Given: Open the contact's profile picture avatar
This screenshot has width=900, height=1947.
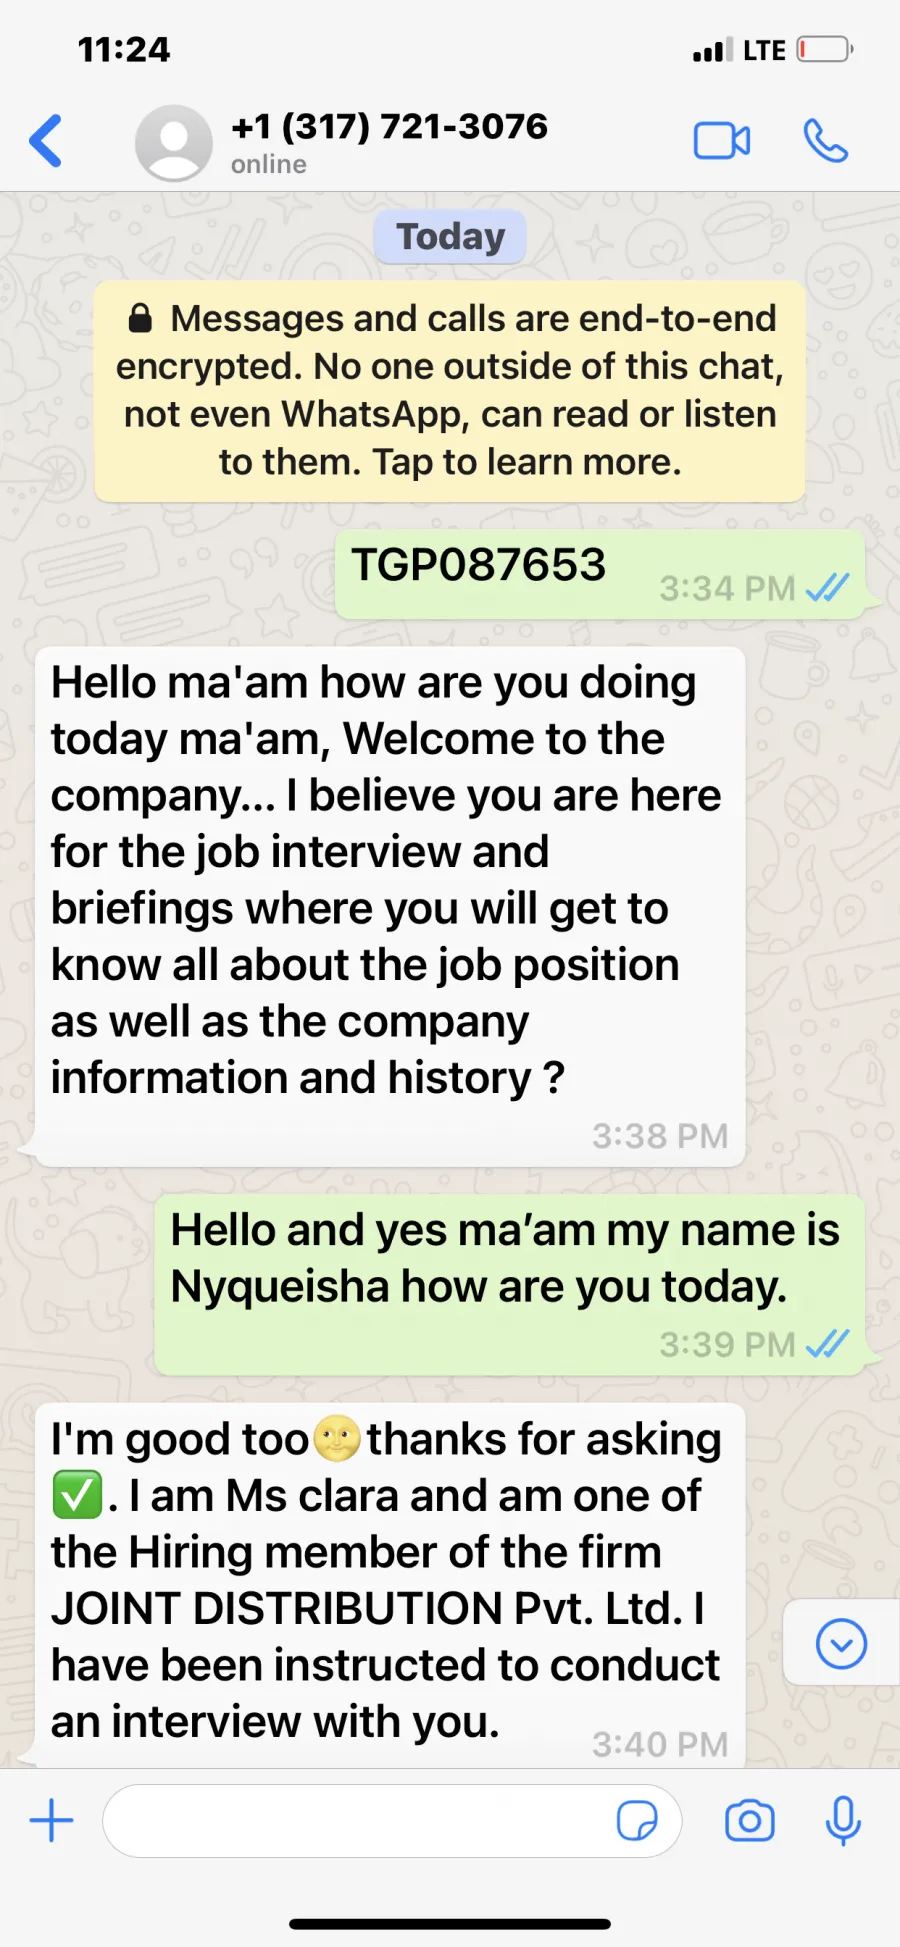Looking at the screenshot, I should point(174,142).
